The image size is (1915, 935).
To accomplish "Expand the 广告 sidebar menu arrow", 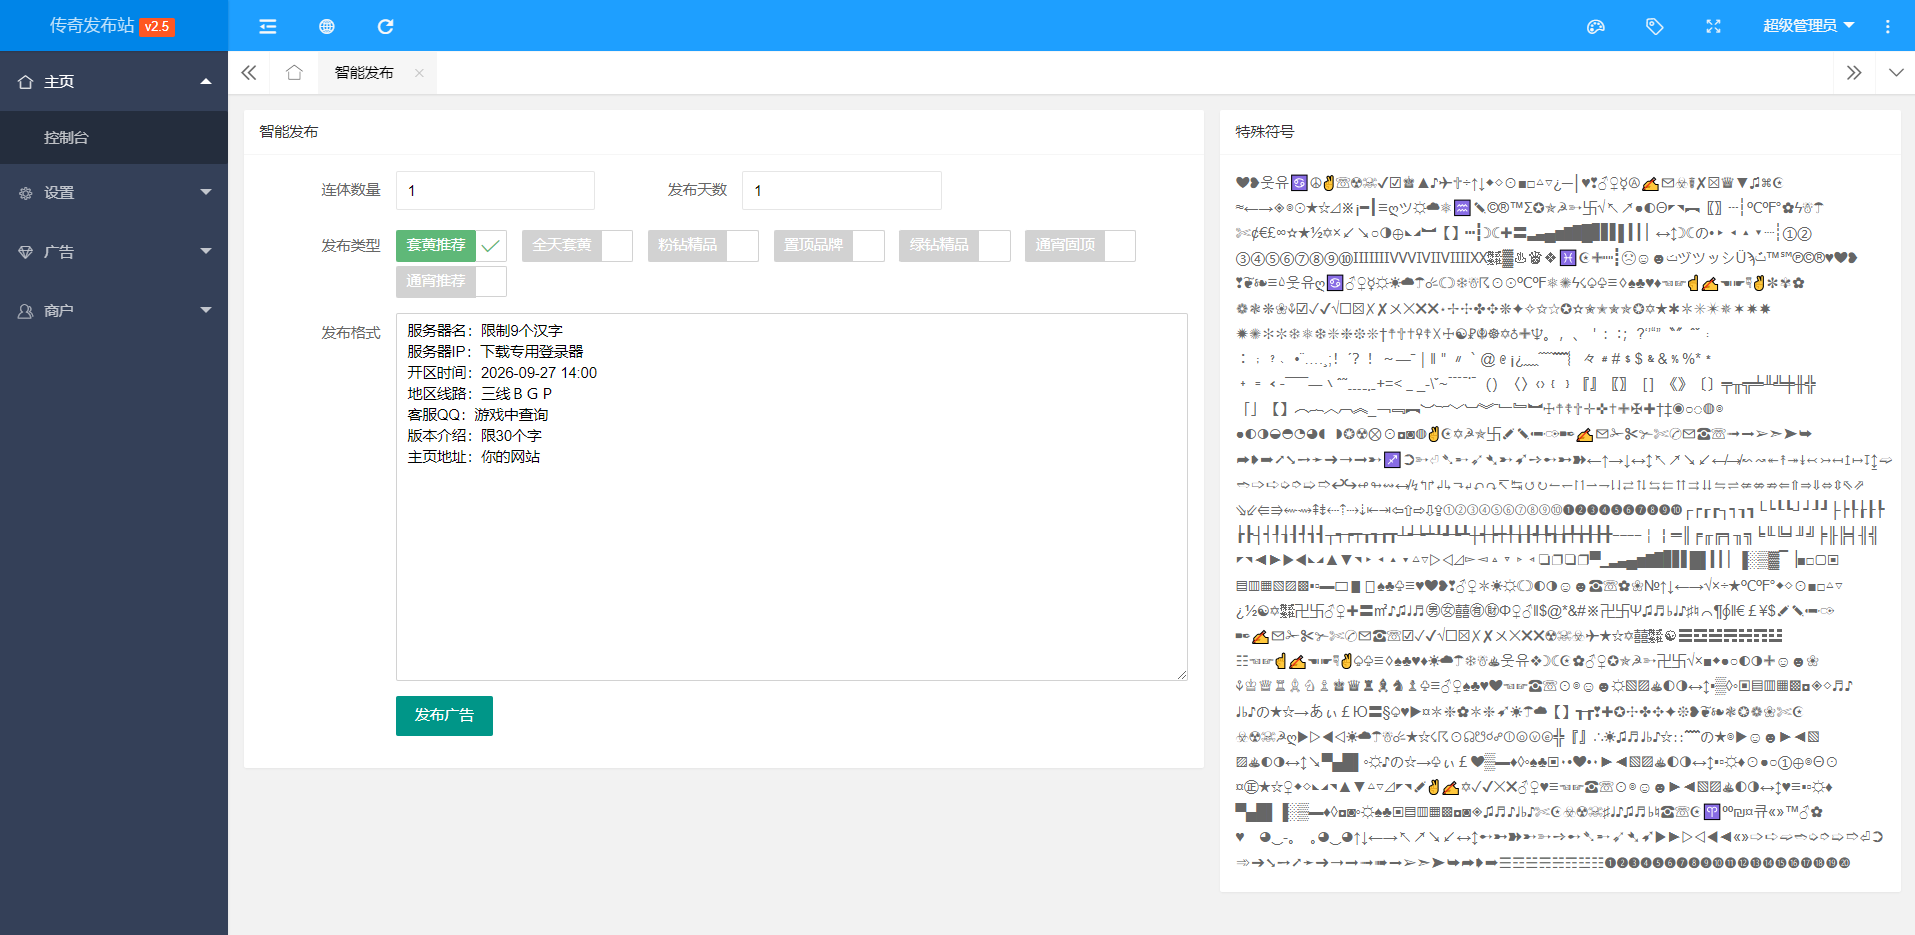I will 206,251.
